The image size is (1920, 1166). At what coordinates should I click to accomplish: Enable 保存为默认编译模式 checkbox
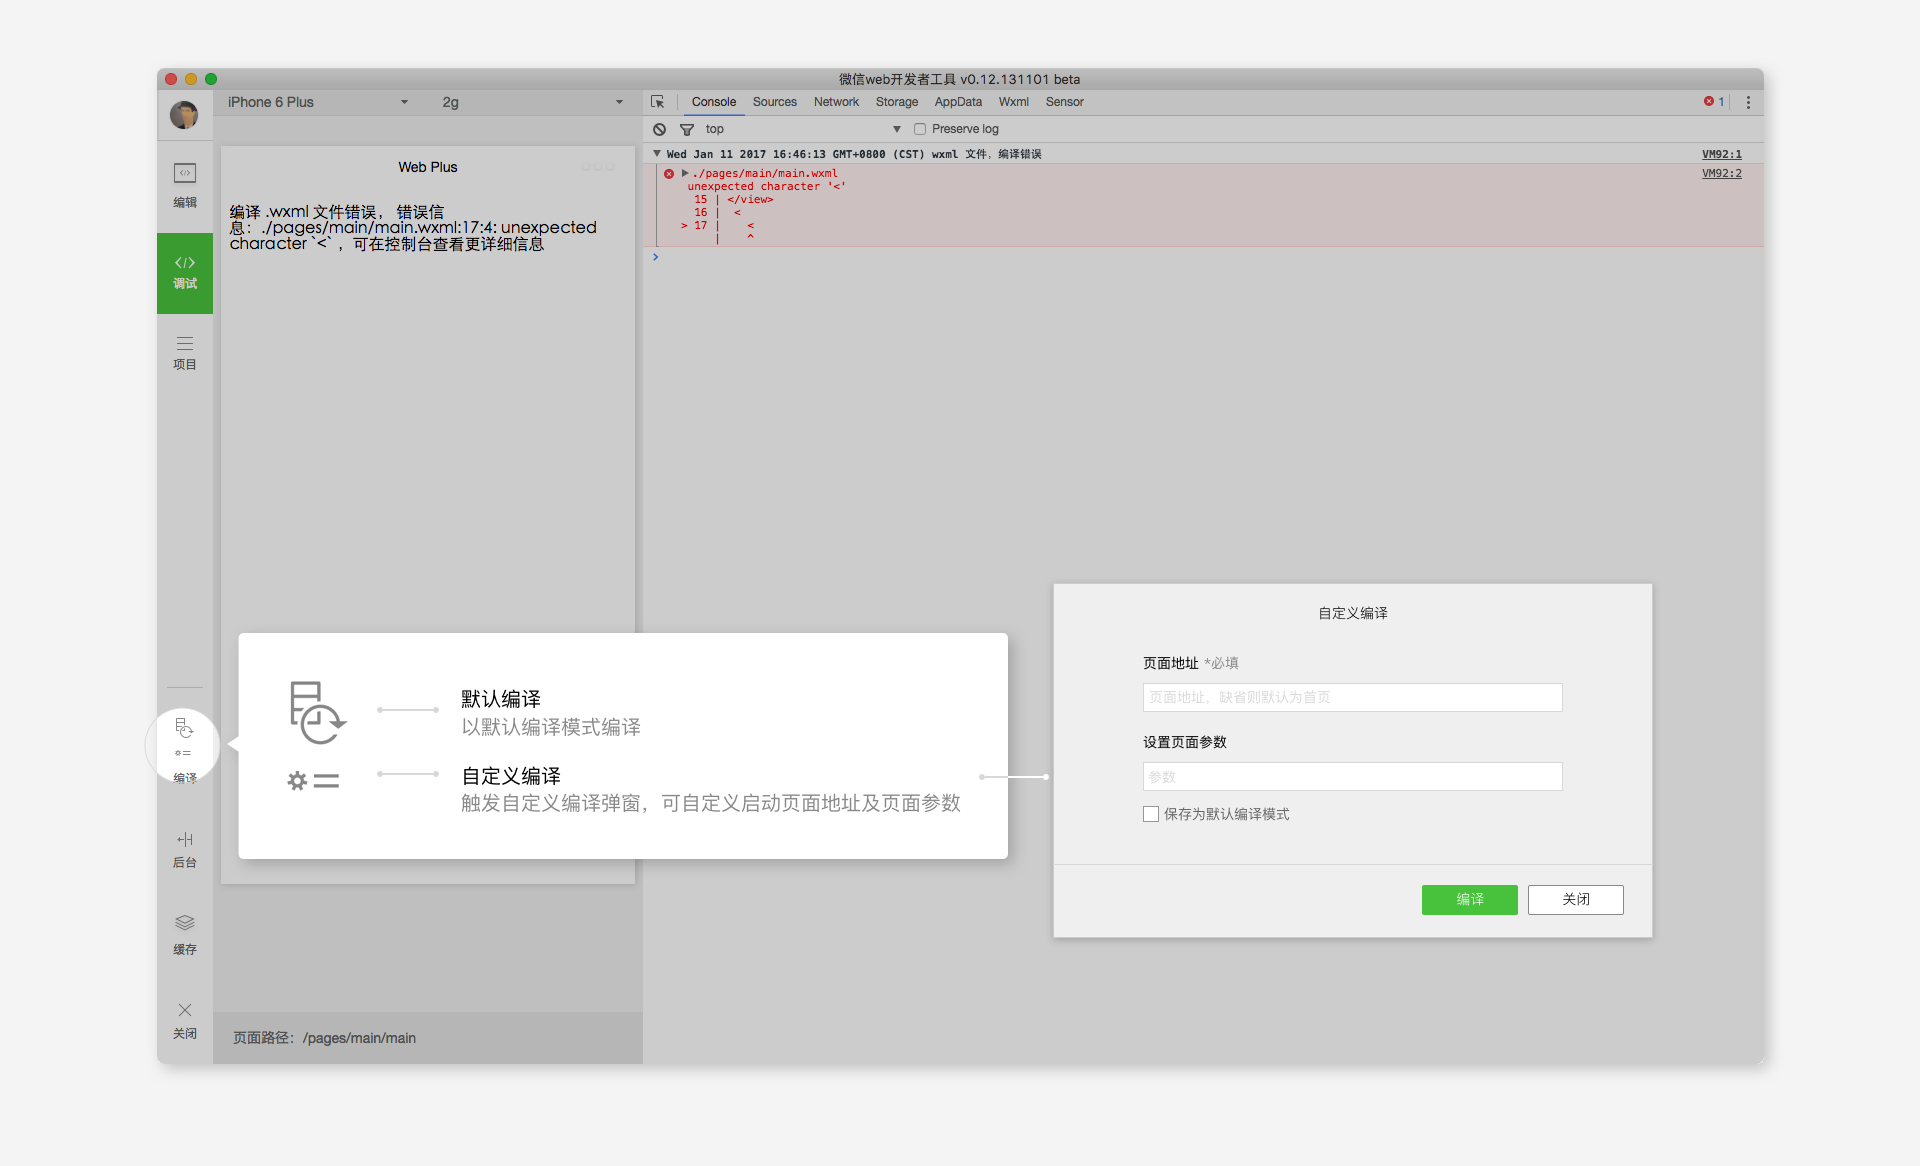1147,815
